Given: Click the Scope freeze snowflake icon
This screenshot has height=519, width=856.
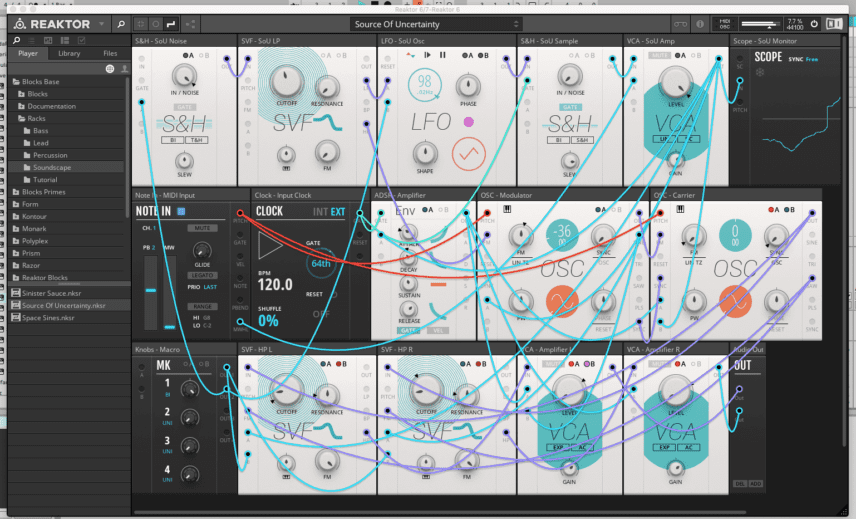Looking at the screenshot, I should 759,72.
